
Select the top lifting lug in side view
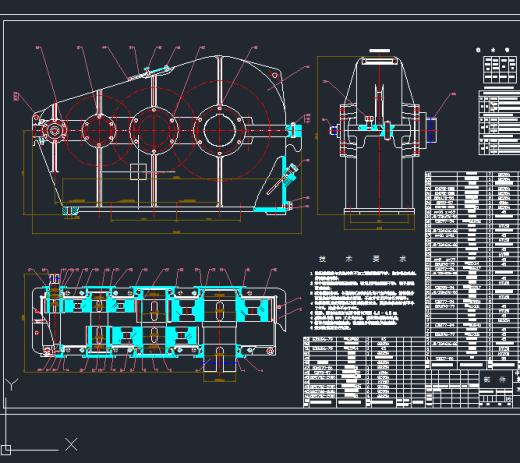pyautogui.click(x=380, y=61)
